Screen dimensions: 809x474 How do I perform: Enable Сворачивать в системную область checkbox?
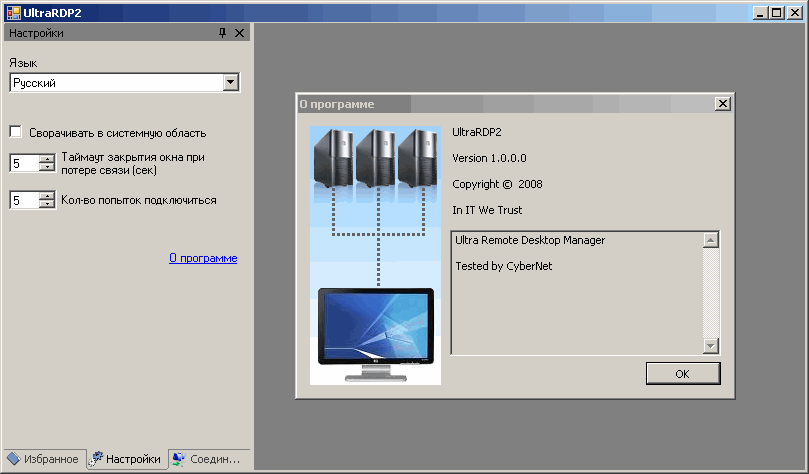[15, 132]
